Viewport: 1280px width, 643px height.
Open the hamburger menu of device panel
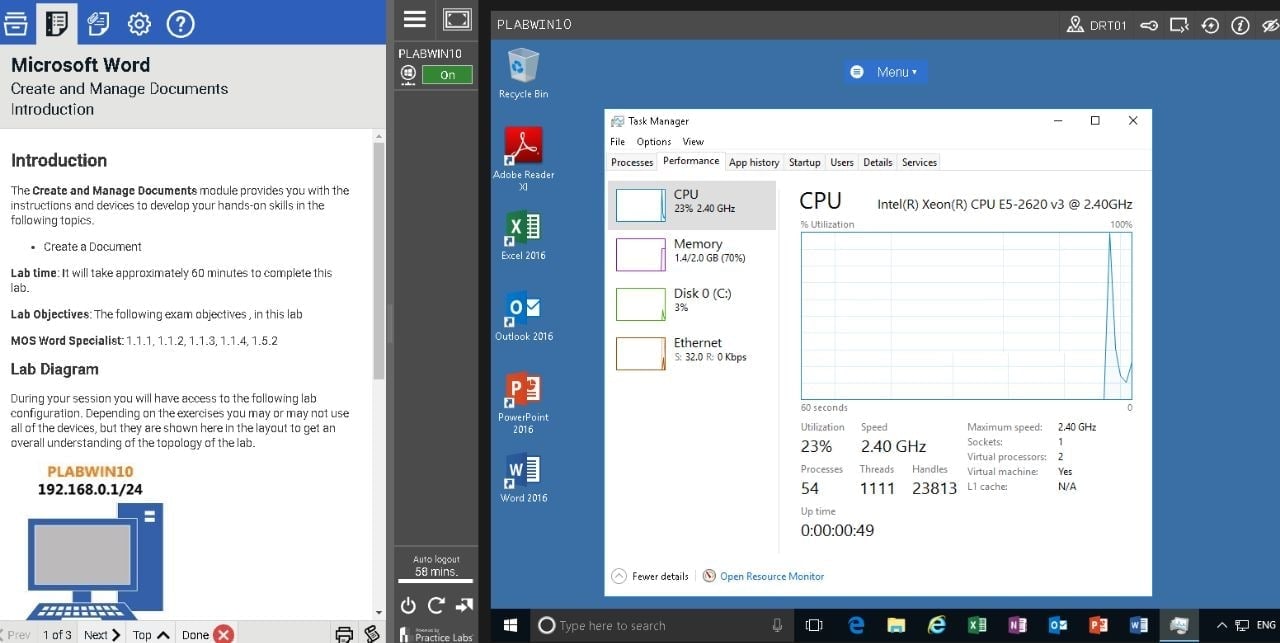(414, 20)
